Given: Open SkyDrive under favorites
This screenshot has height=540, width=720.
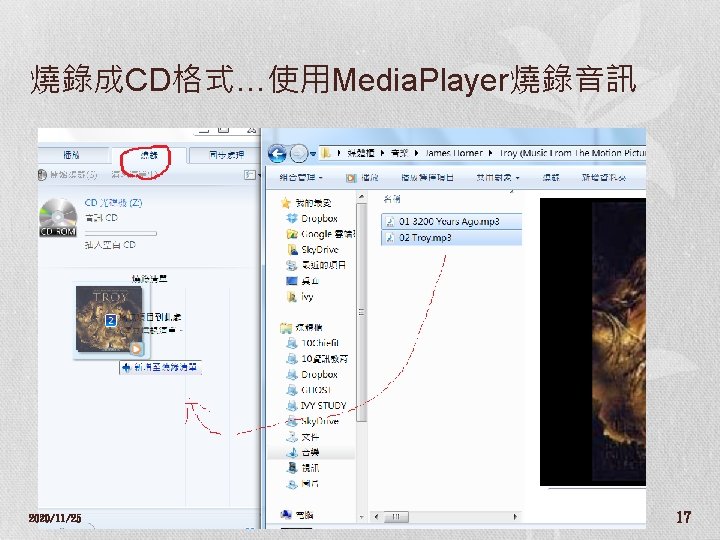Looking at the screenshot, I should pyautogui.click(x=320, y=250).
